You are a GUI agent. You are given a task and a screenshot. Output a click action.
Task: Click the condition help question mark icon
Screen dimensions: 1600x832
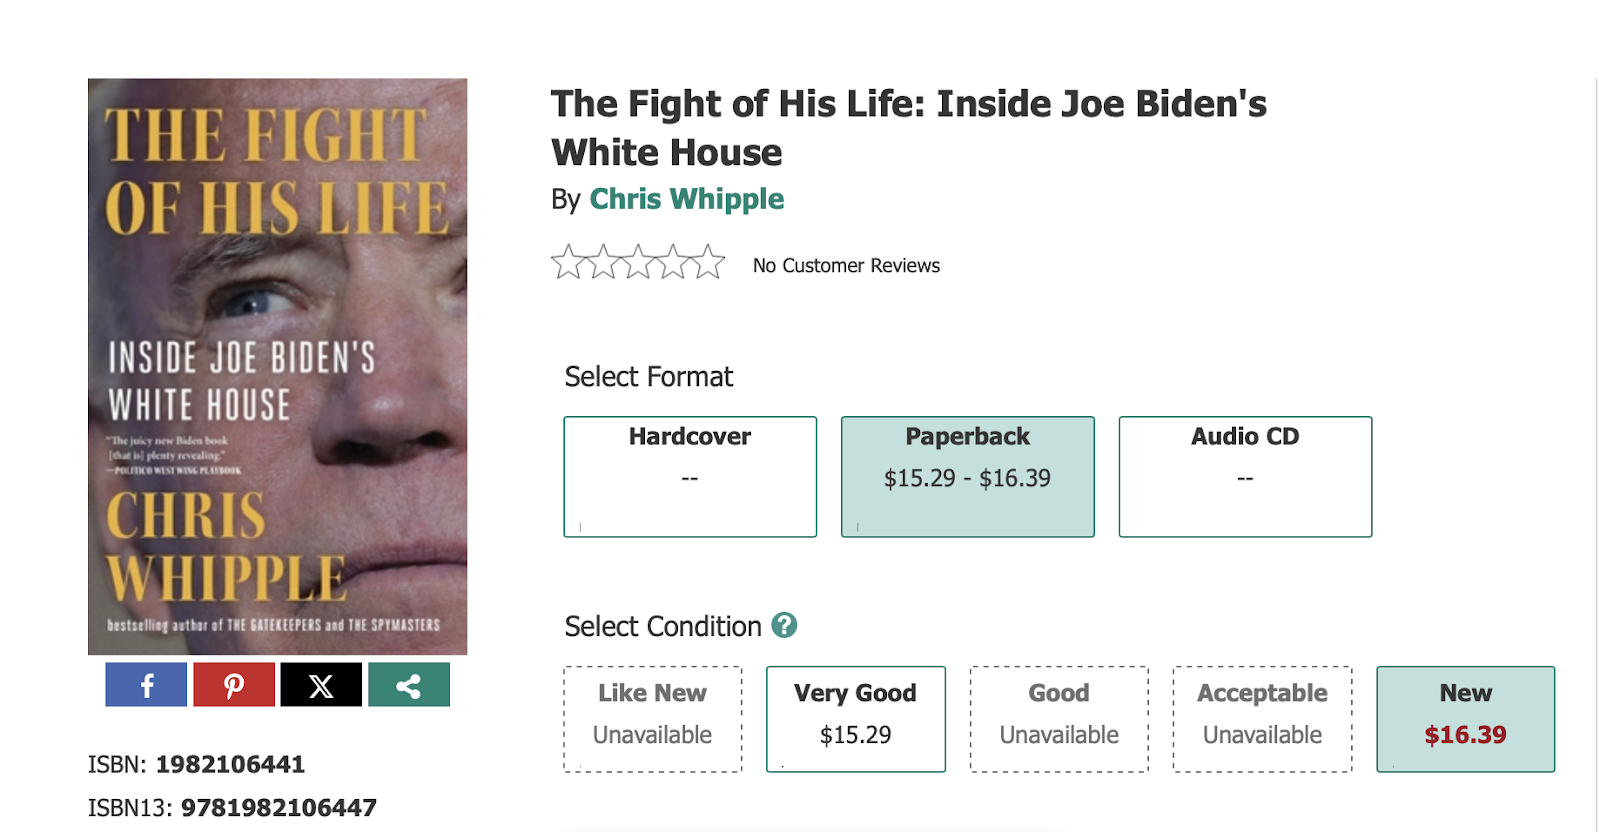click(785, 625)
